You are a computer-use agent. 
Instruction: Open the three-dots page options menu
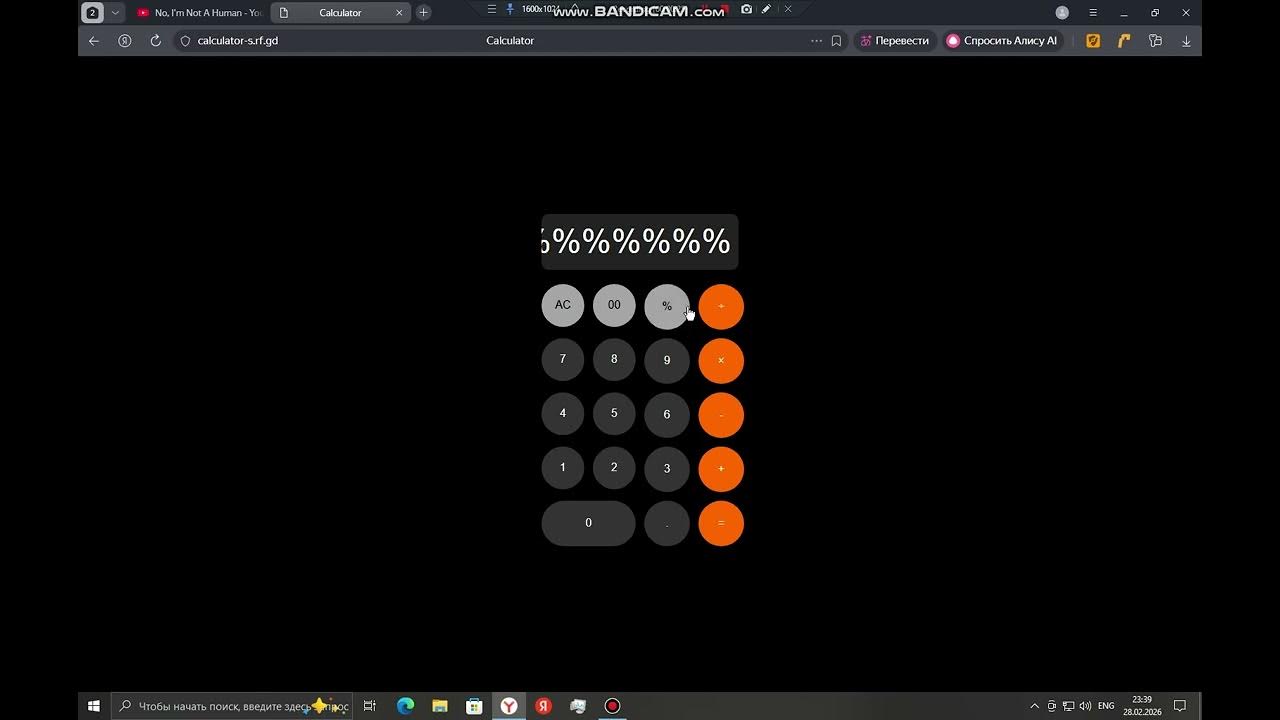pos(816,41)
